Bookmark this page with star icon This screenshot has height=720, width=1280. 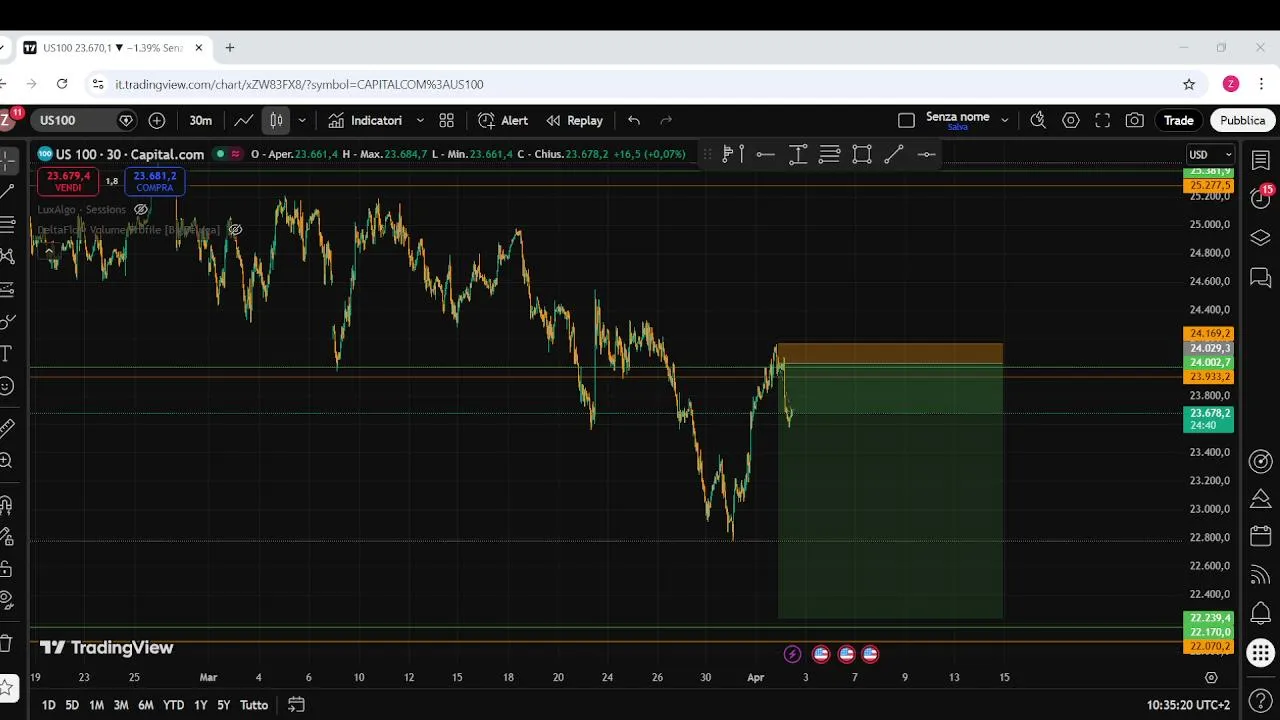1189,84
